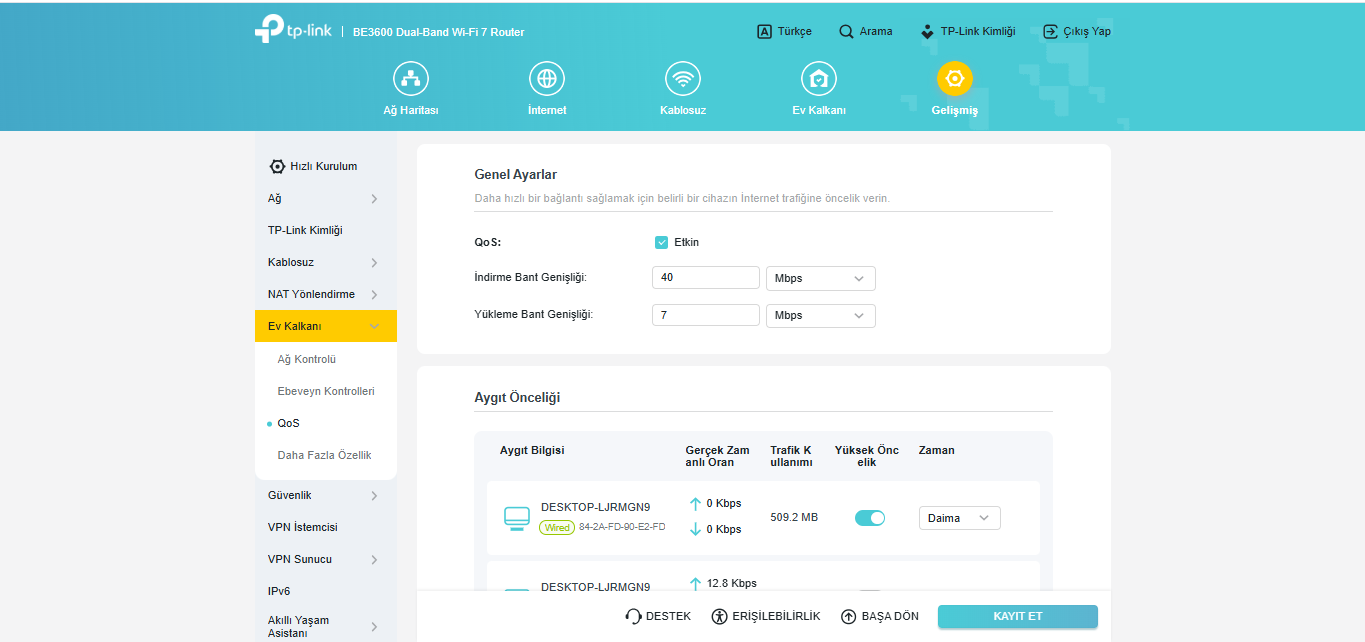This screenshot has height=642, width=1365.
Task: Click the Türkçe language icon
Action: pyautogui.click(x=764, y=31)
